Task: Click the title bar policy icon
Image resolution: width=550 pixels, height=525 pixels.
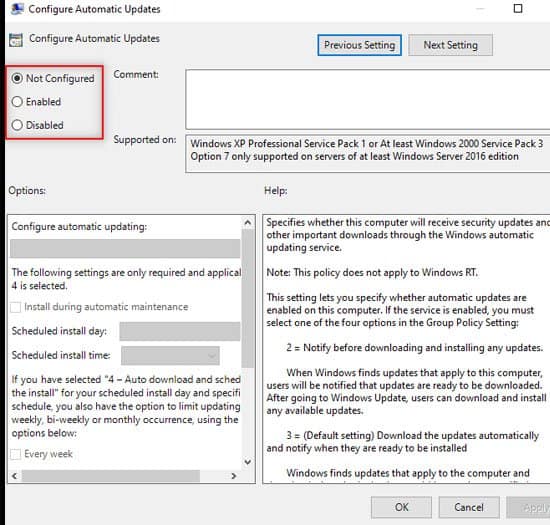Action: click(x=17, y=9)
